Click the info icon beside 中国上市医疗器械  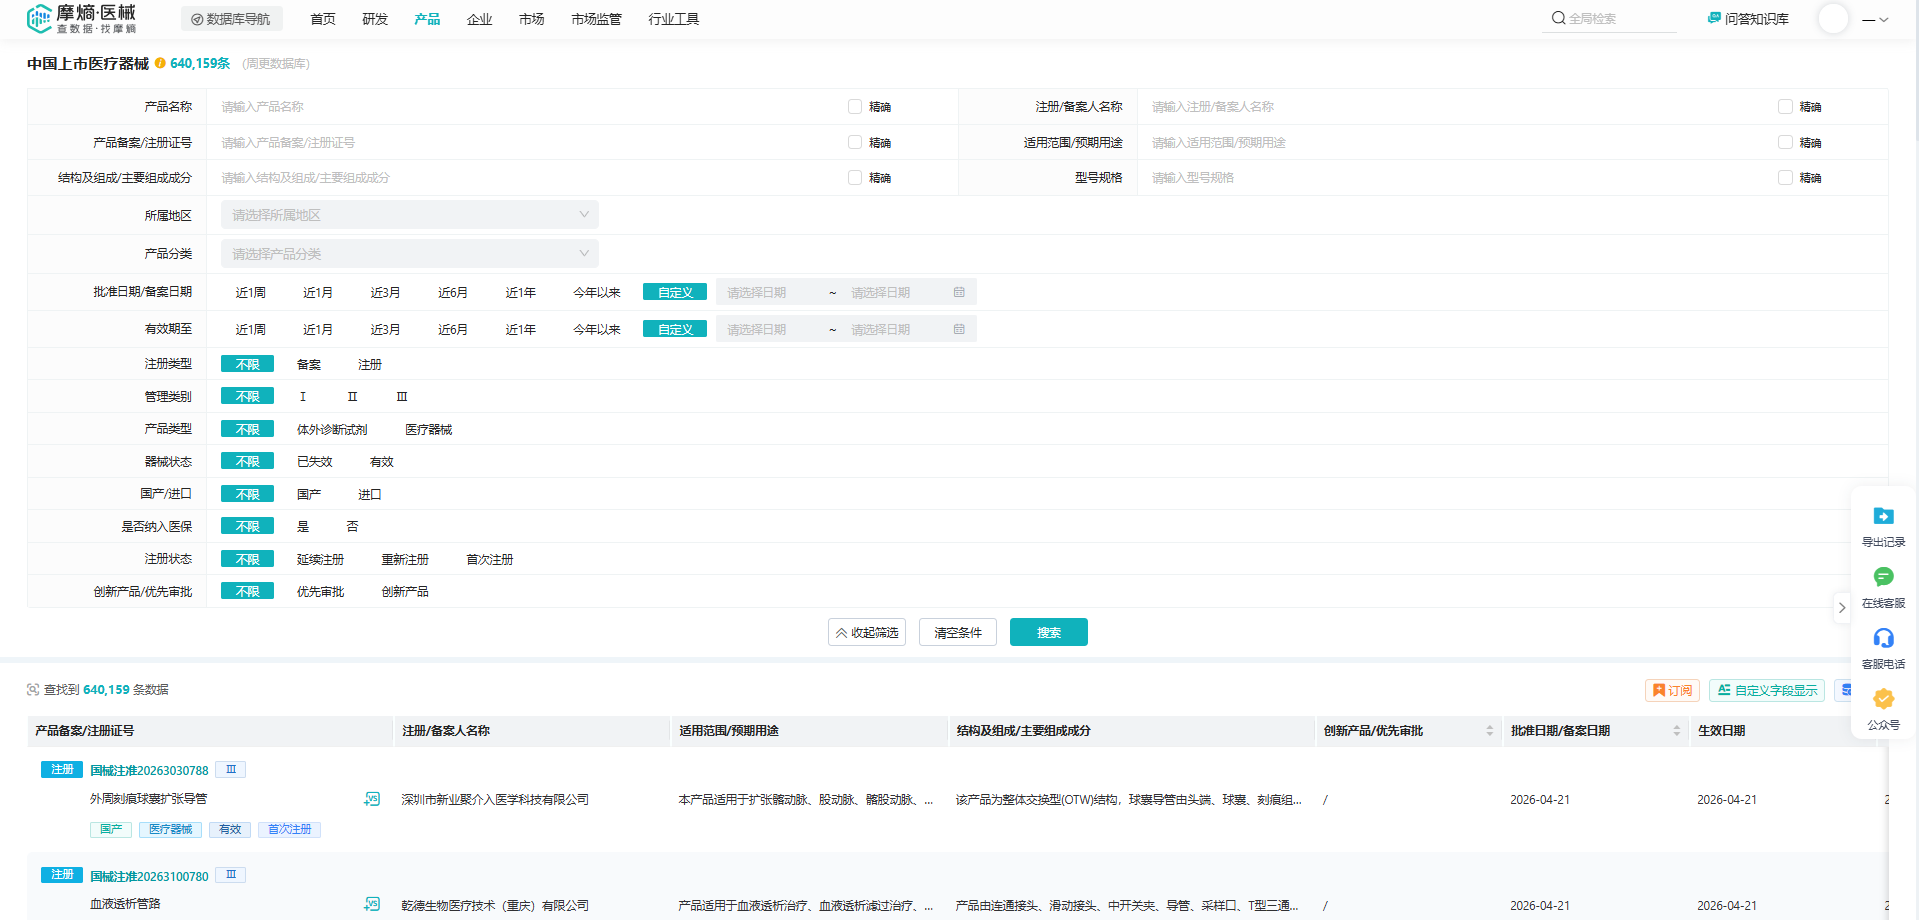pos(160,63)
